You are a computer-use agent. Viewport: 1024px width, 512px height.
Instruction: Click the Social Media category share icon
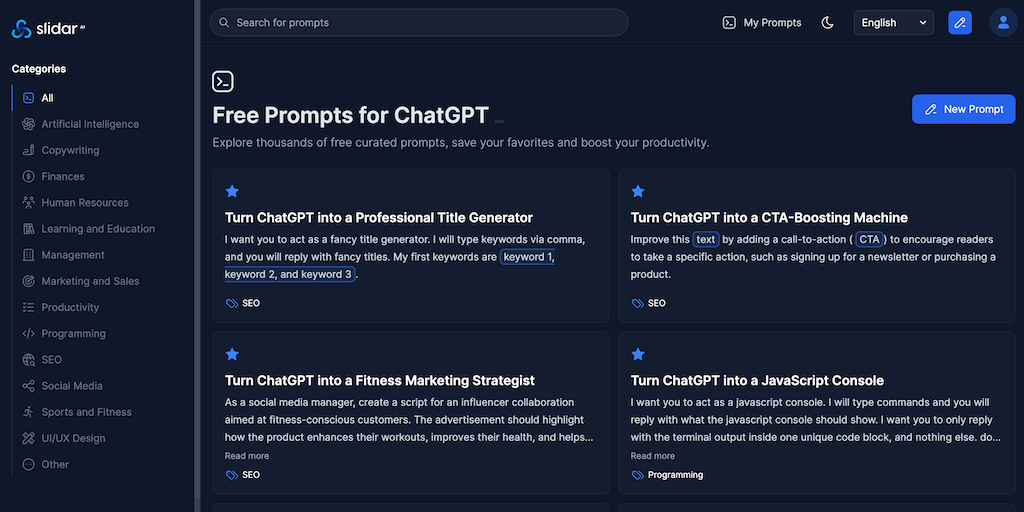click(x=28, y=386)
